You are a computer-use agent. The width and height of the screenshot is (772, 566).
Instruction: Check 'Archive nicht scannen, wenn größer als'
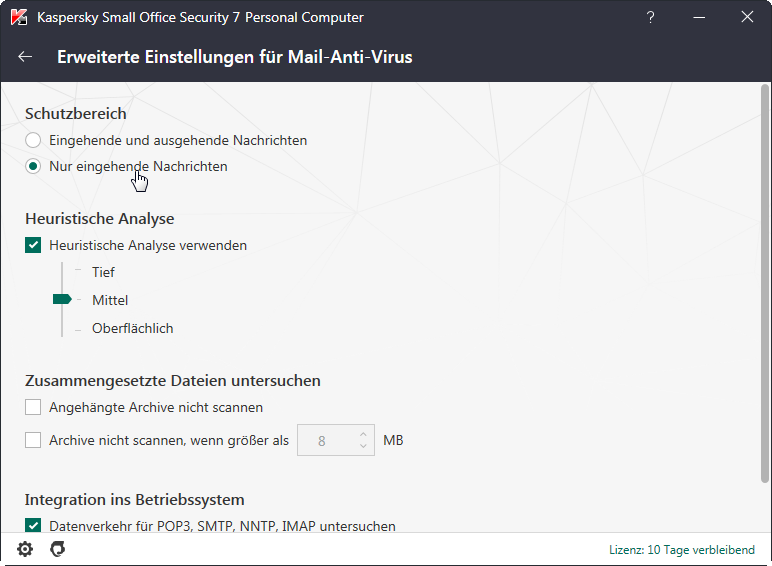34,440
